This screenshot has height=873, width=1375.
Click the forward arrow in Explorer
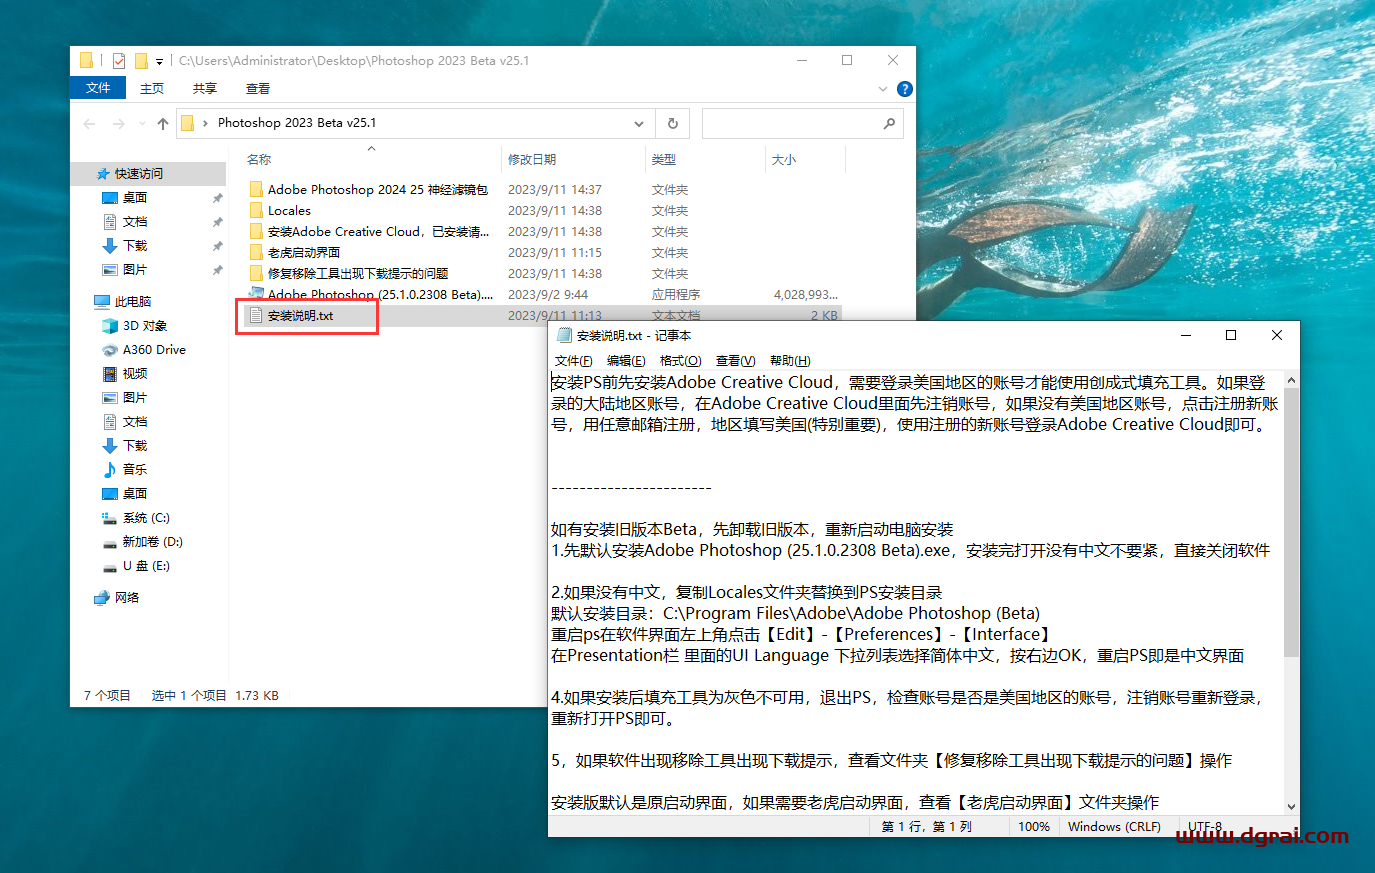pos(119,123)
